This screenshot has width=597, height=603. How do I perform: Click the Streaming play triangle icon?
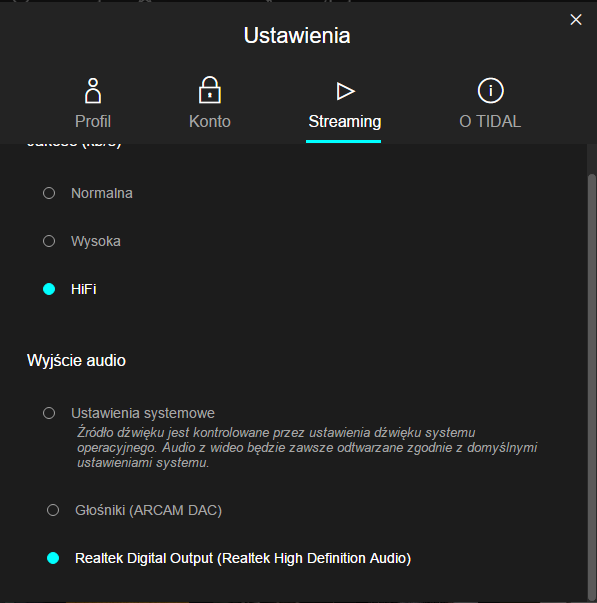pos(345,91)
